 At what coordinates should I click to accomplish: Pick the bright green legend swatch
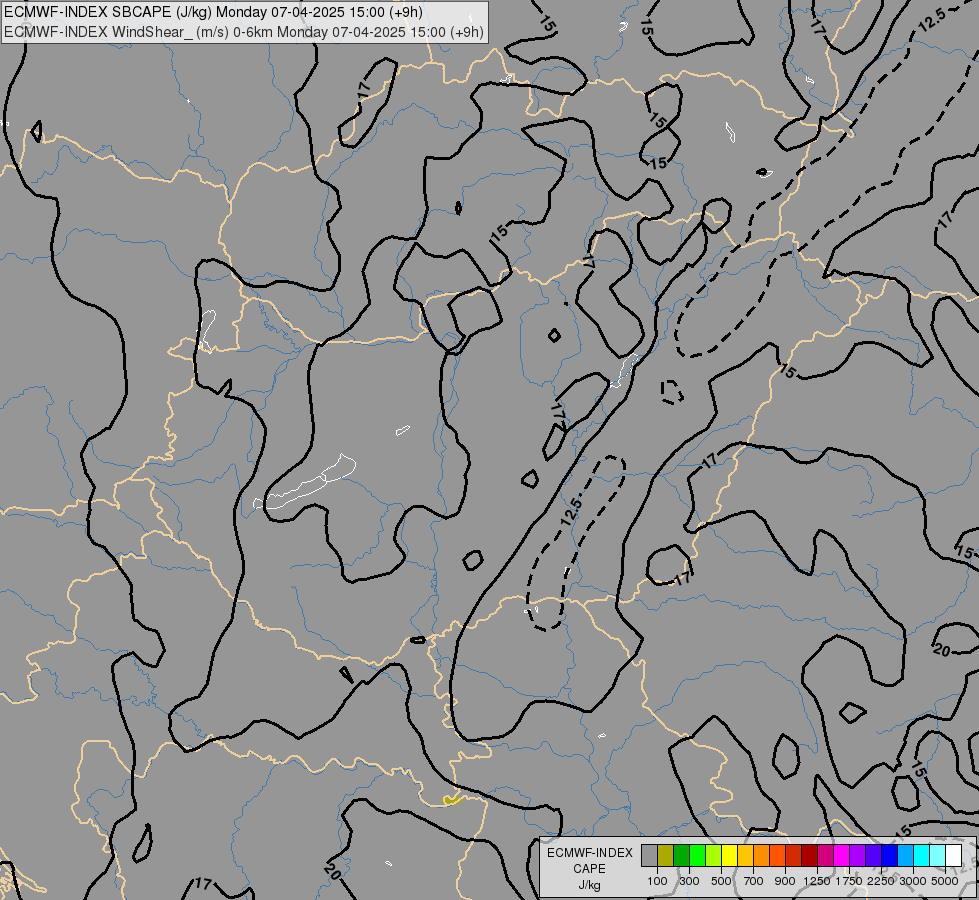tap(697, 855)
